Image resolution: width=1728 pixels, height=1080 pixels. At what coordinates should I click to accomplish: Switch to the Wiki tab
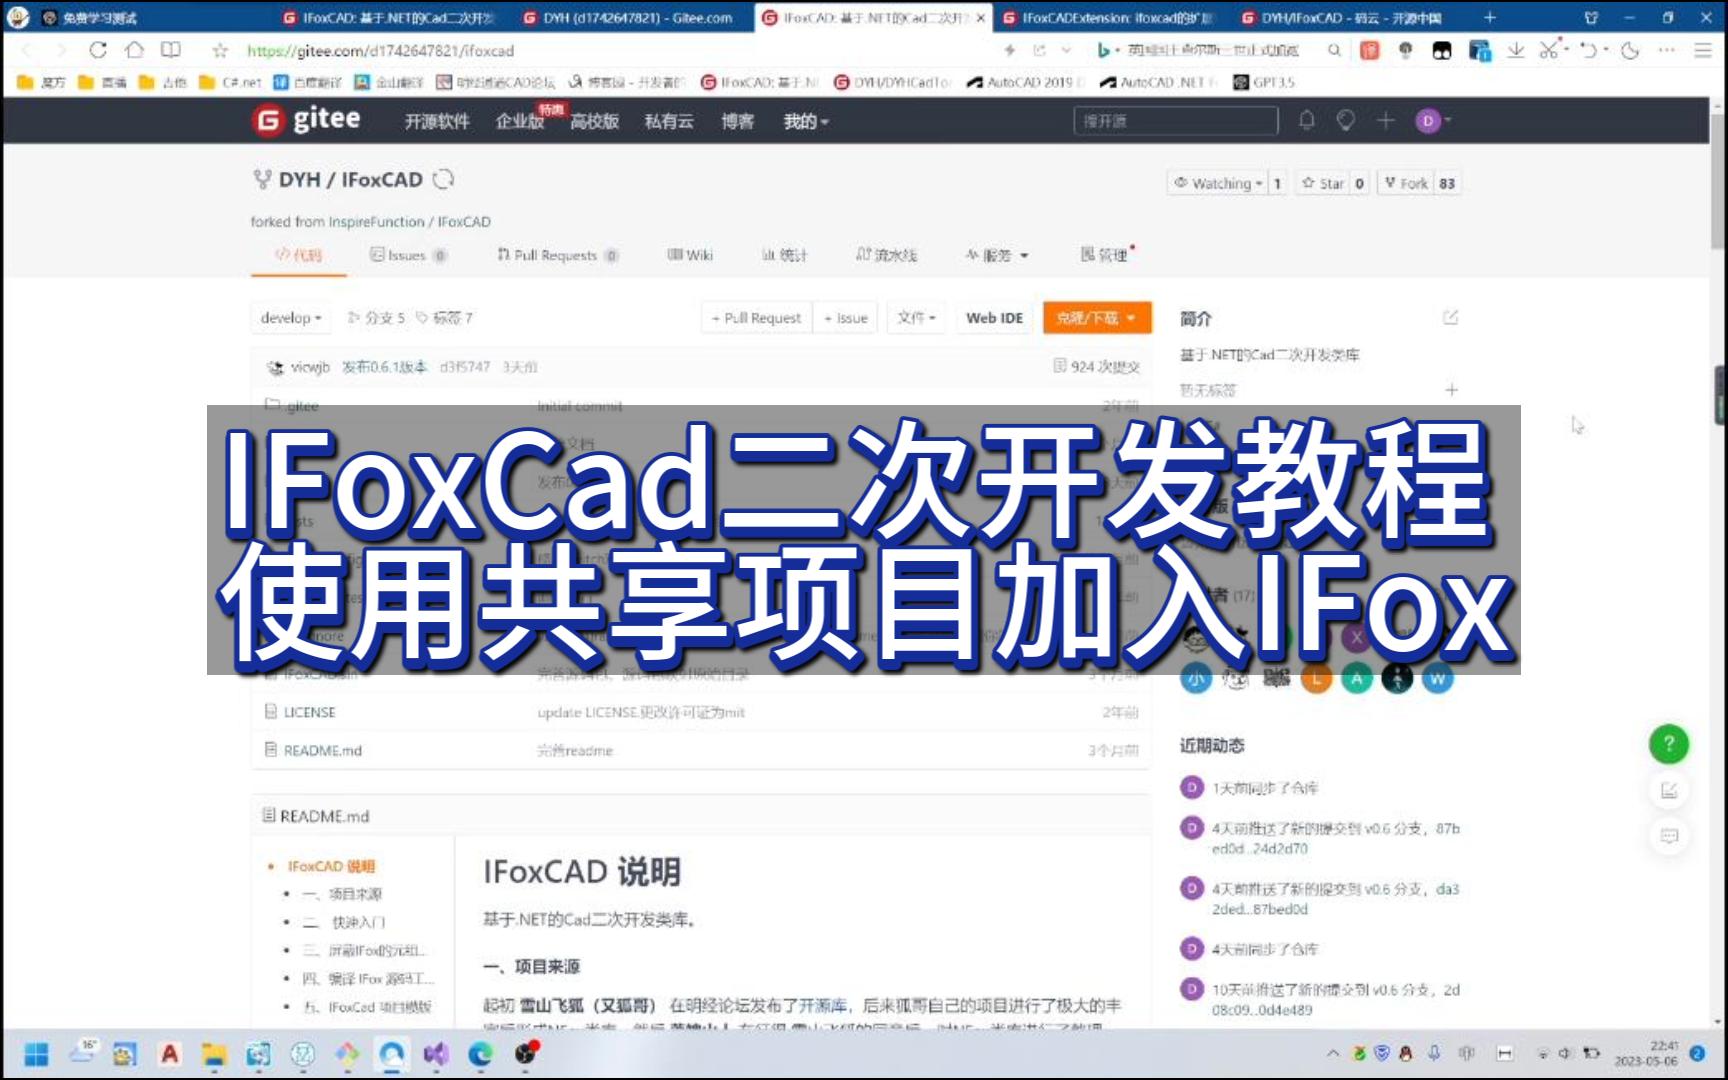click(690, 255)
